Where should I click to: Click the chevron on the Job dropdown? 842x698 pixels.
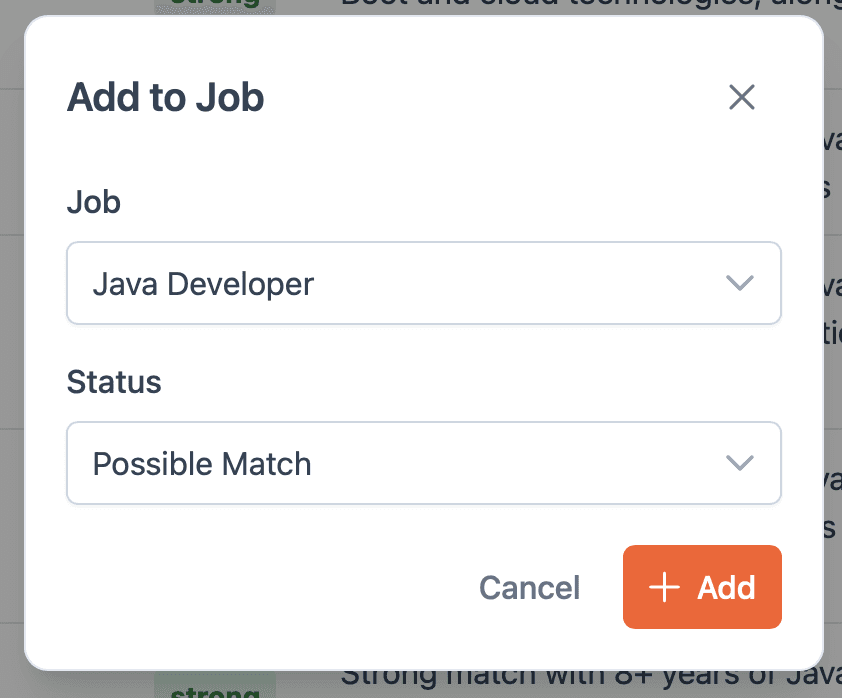(x=740, y=283)
